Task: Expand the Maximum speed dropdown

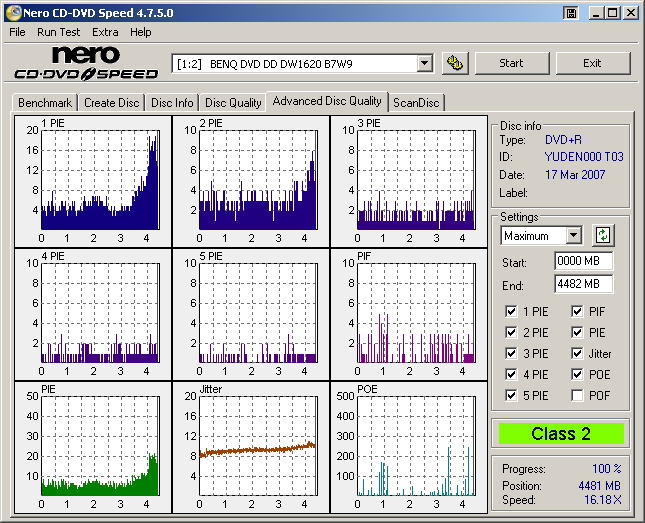Action: (573, 236)
